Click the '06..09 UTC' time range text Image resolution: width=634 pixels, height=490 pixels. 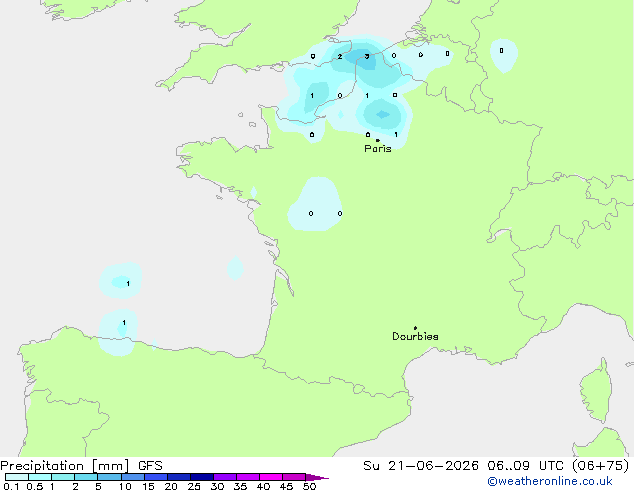click(525, 466)
